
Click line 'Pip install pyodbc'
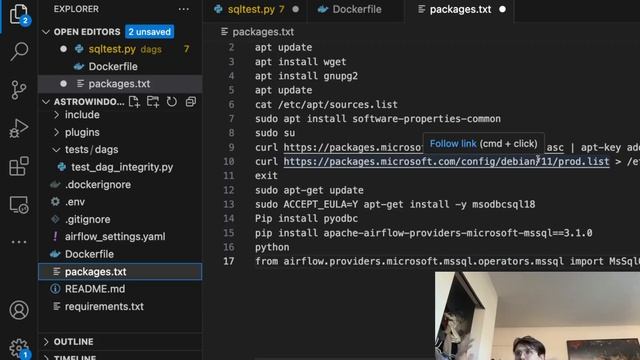pyautogui.click(x=307, y=218)
